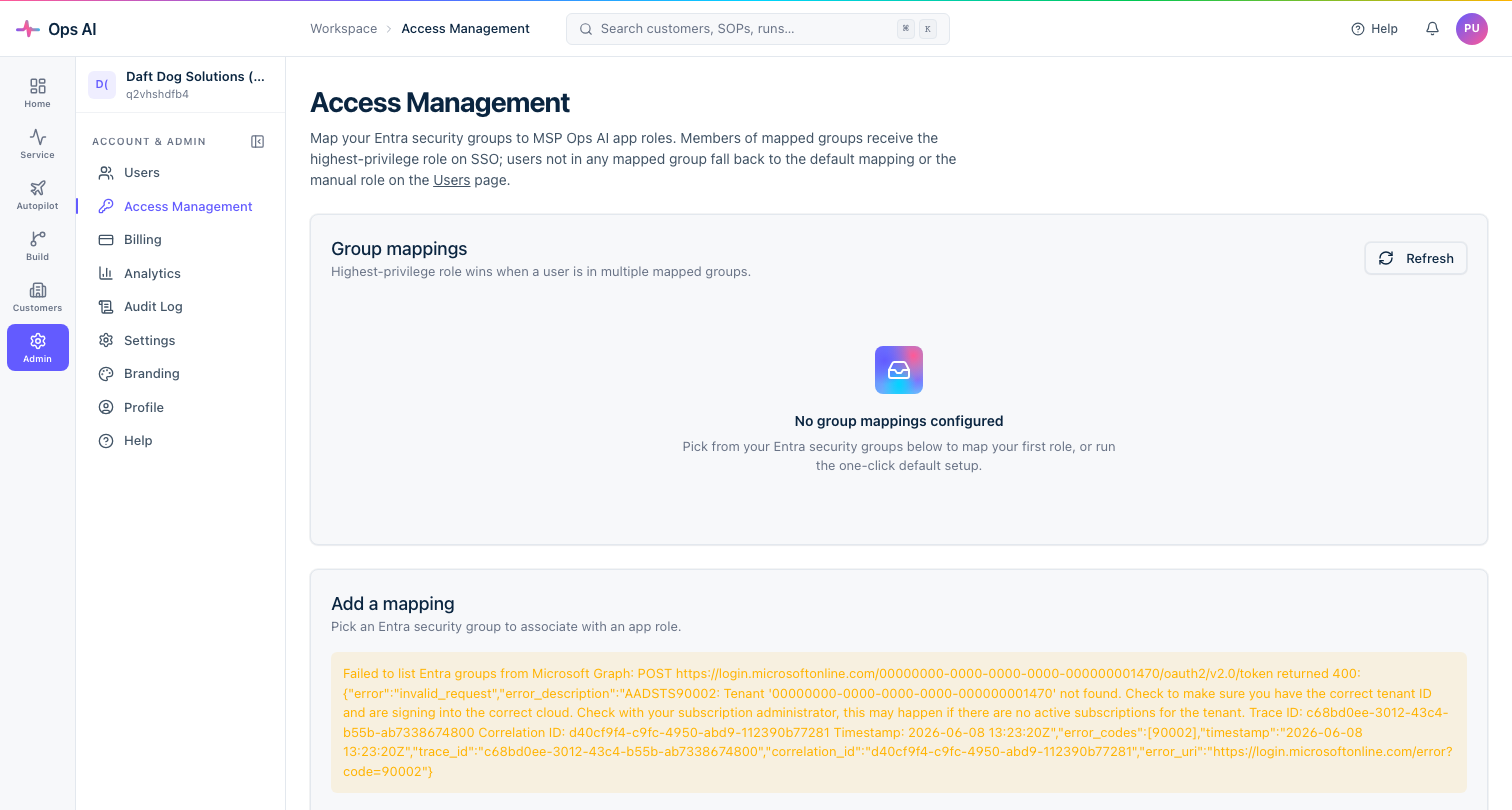Viewport: 1512px width, 810px height.
Task: Open Home from the left rail
Action: pyautogui.click(x=38, y=93)
